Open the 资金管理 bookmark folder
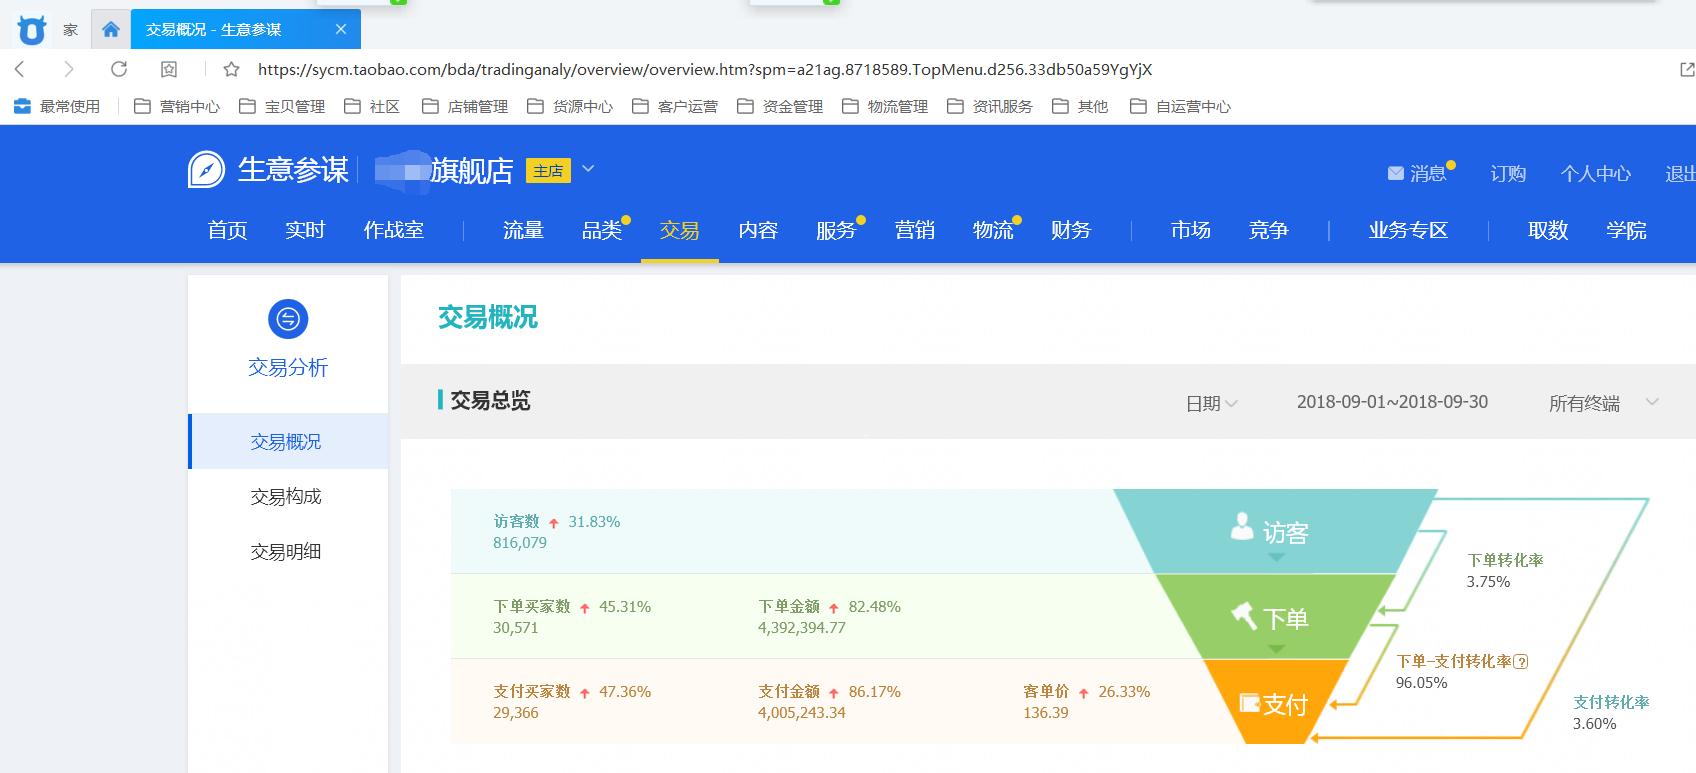The width and height of the screenshot is (1696, 773). 780,106
